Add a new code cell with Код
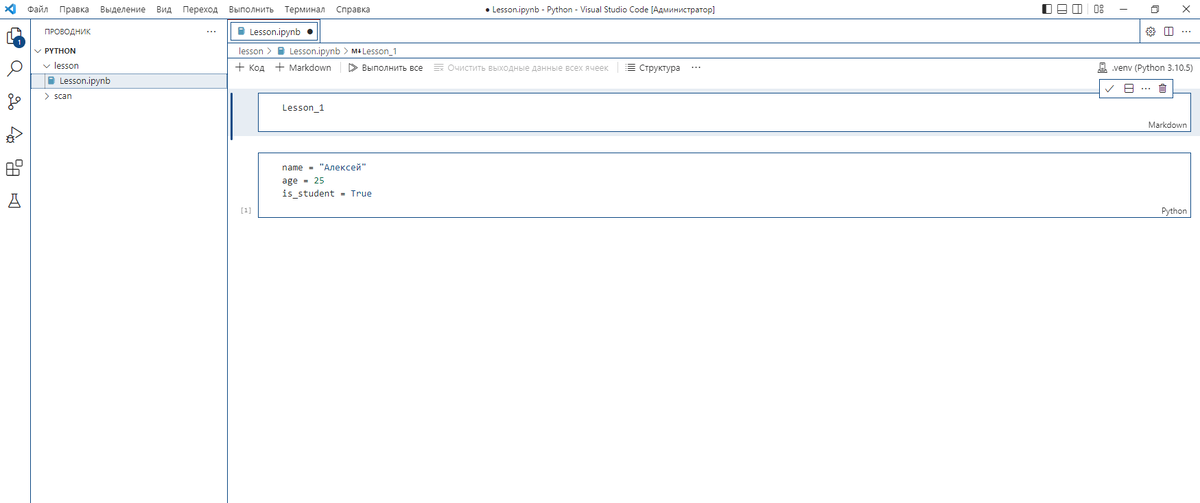The width and height of the screenshot is (1200, 503). (x=249, y=68)
